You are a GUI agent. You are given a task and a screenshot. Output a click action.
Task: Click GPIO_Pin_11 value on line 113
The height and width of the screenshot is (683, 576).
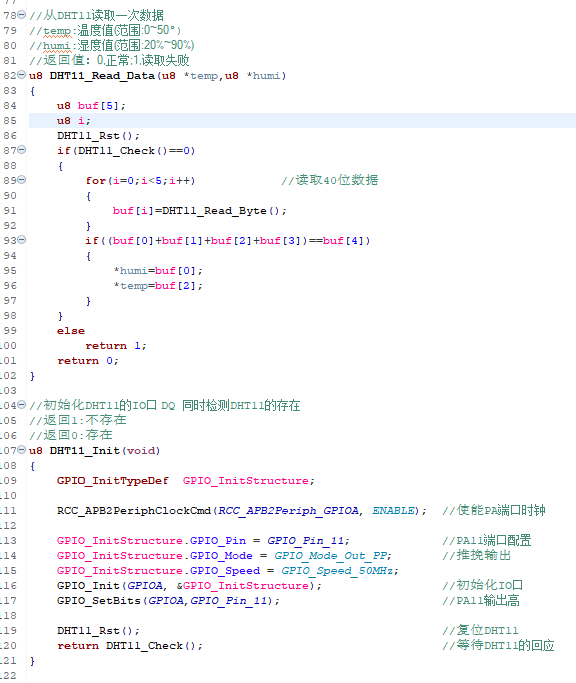coord(305,541)
